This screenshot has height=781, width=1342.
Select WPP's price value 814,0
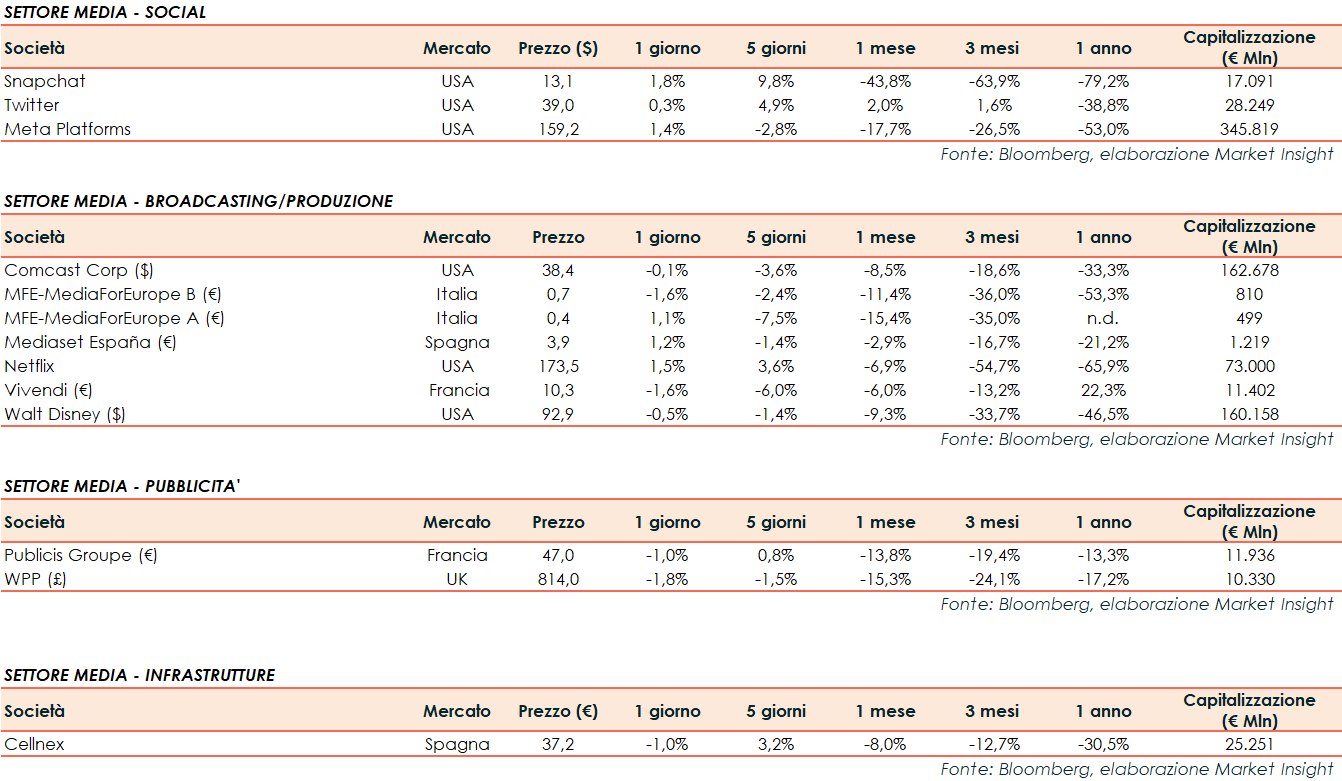pos(558,579)
